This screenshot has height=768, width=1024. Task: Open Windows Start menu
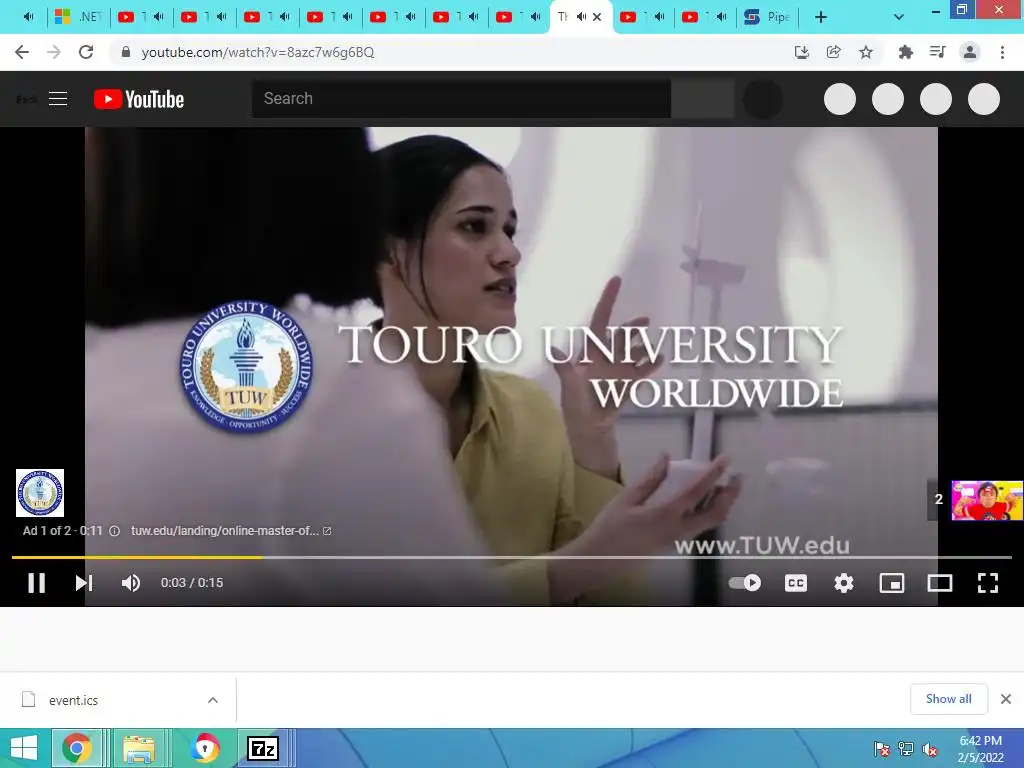pyautogui.click(x=24, y=748)
